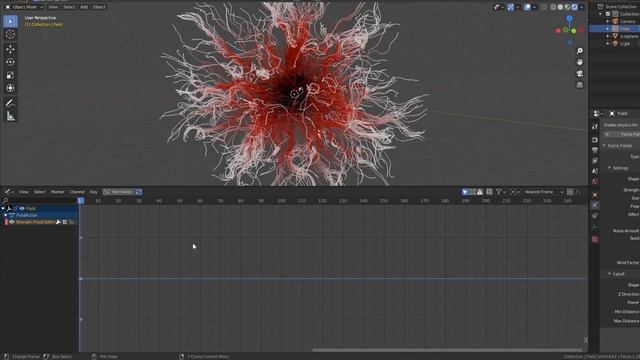640x360 pixels.
Task: Select the Move tool
Action: [x=11, y=49]
